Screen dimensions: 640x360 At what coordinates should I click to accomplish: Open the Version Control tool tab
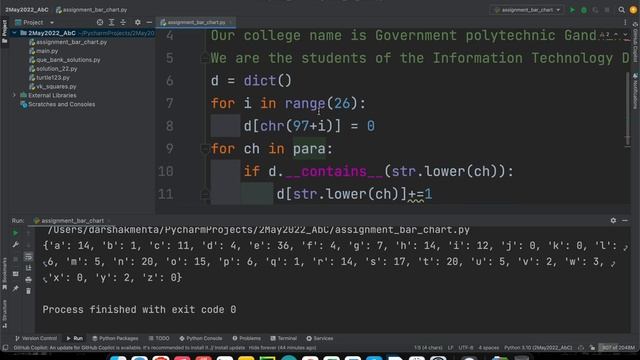[x=36, y=338]
